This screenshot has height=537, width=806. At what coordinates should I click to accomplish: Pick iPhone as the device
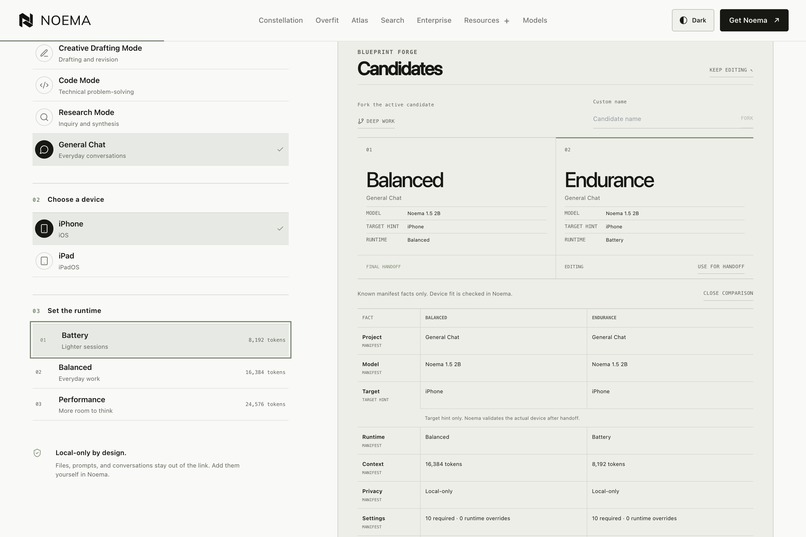(160, 229)
